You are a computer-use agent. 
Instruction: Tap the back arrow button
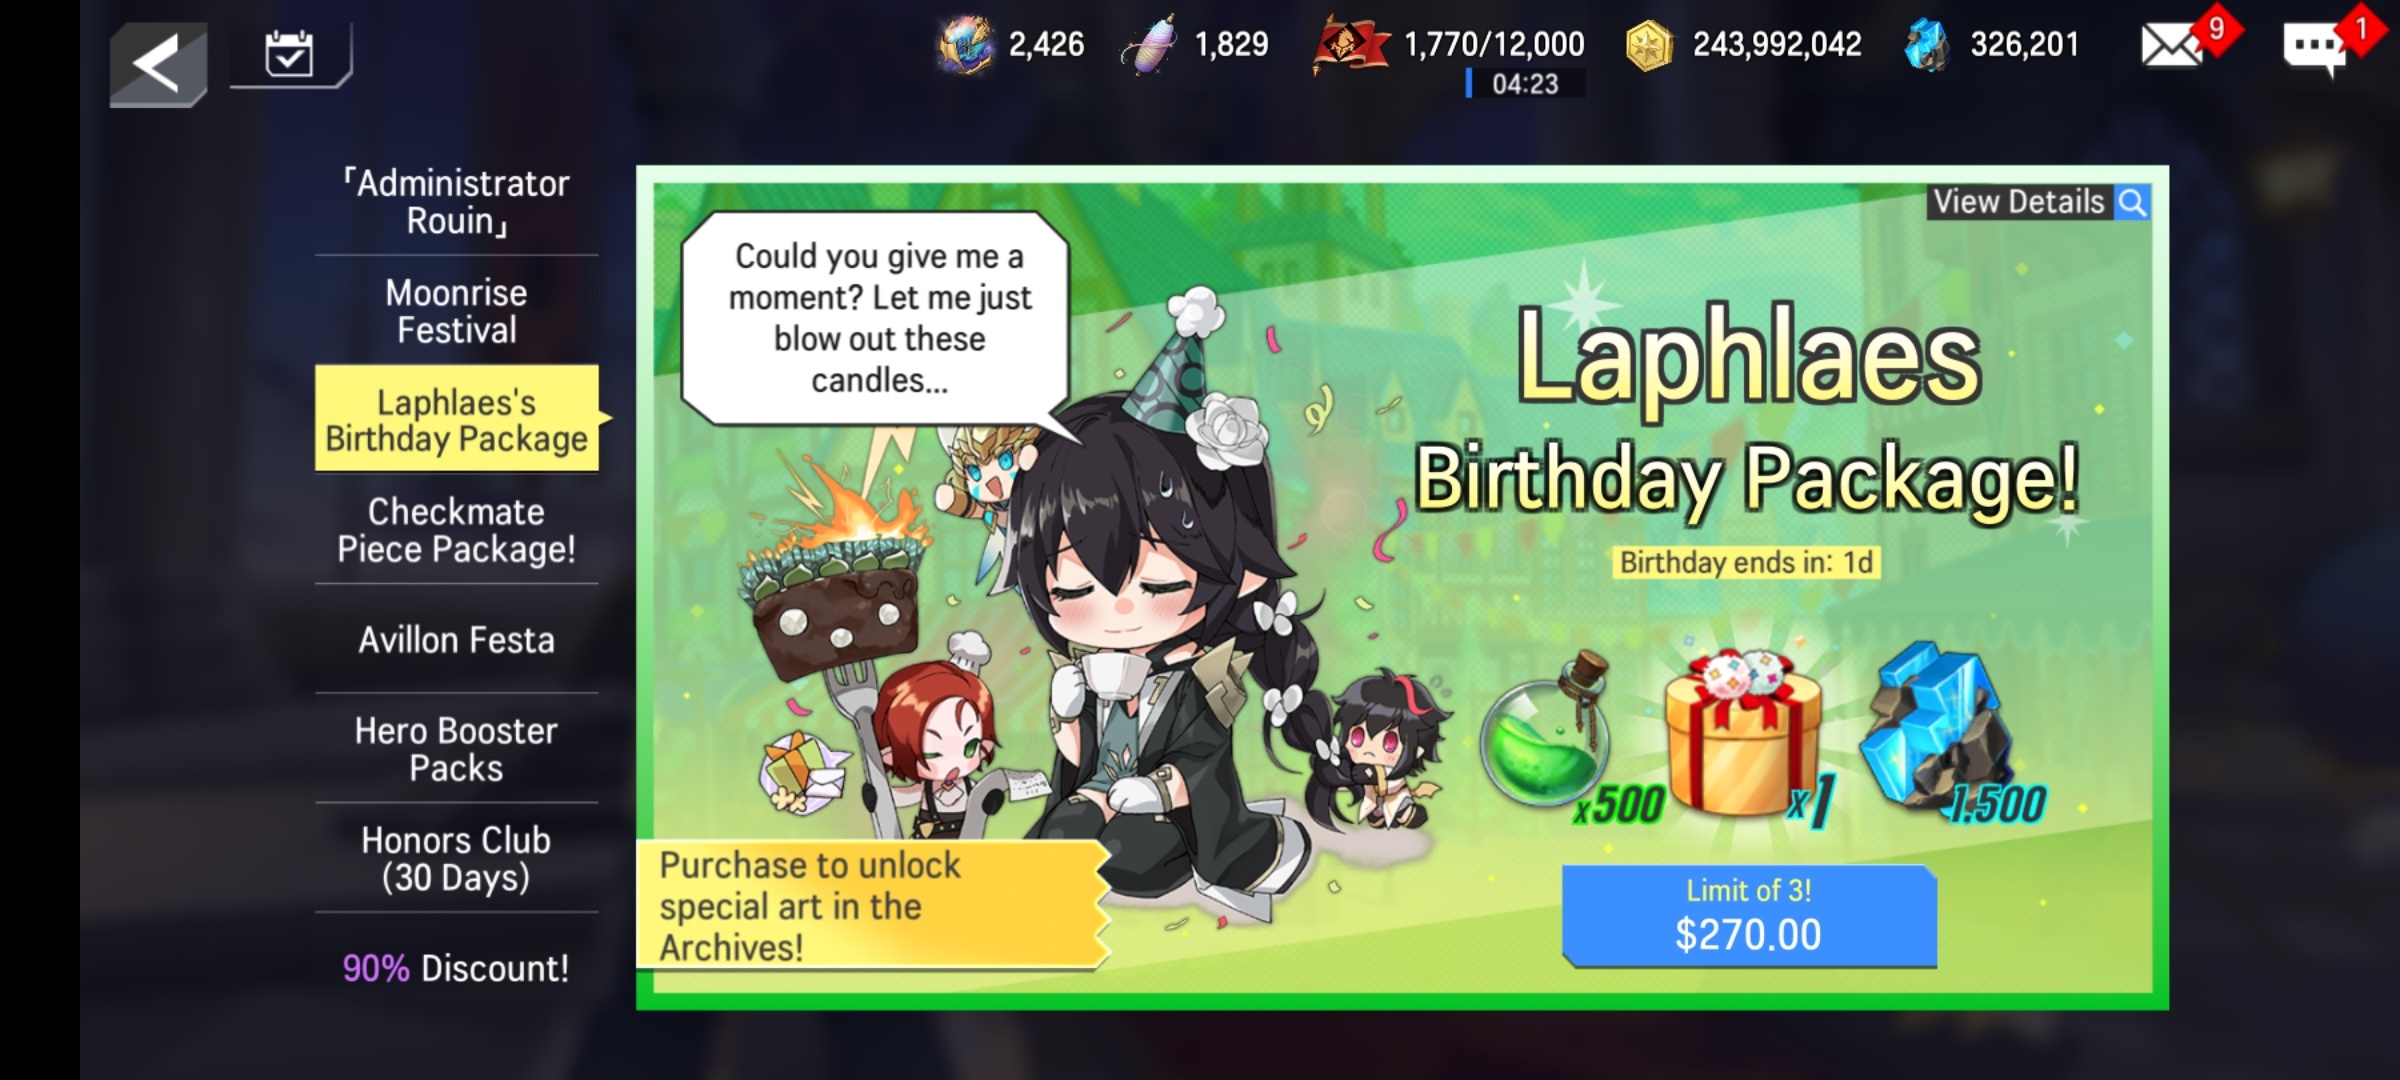[x=158, y=64]
